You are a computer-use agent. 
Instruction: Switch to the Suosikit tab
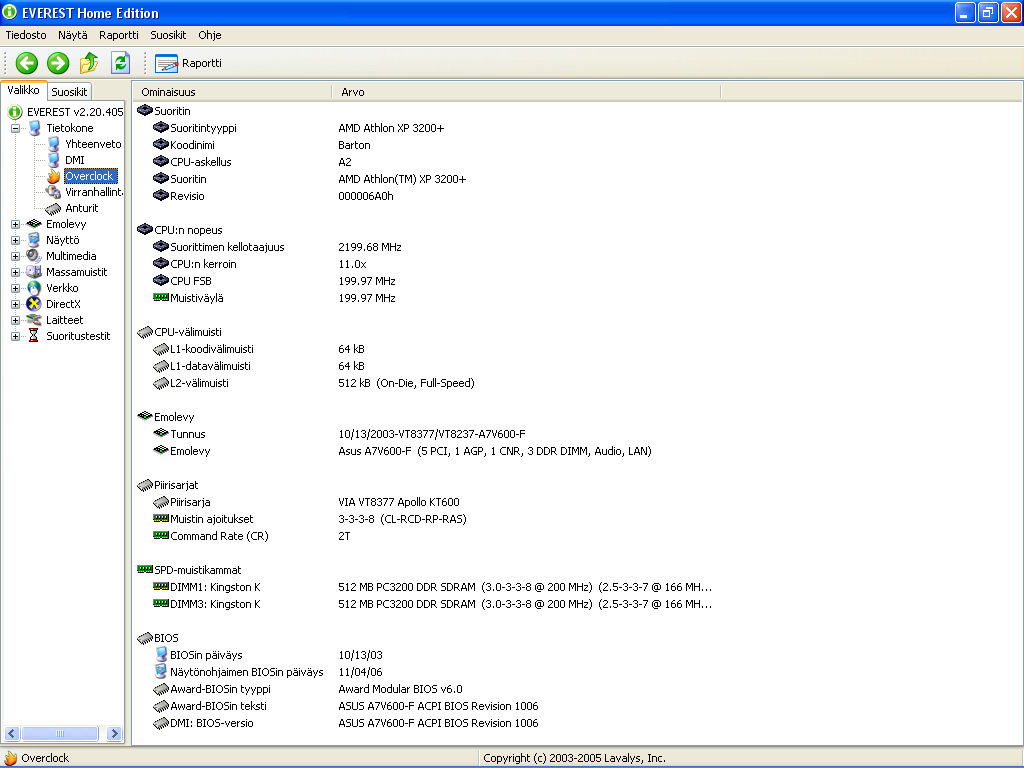pyautogui.click(x=69, y=92)
